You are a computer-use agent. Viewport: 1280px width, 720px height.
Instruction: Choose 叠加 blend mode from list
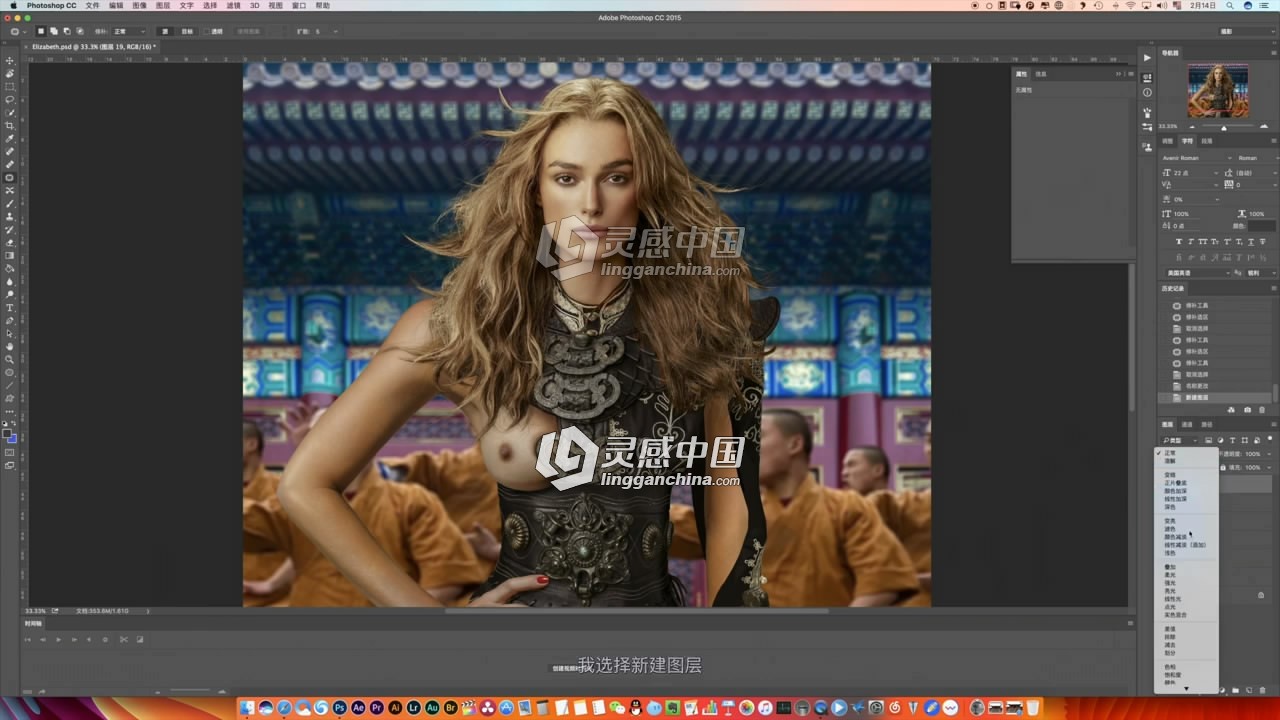[1170, 567]
